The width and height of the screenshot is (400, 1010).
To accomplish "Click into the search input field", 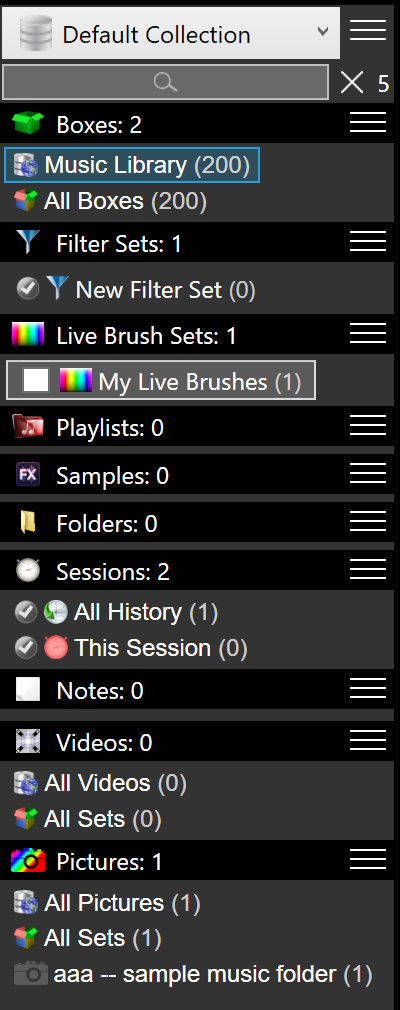I will click(166, 82).
